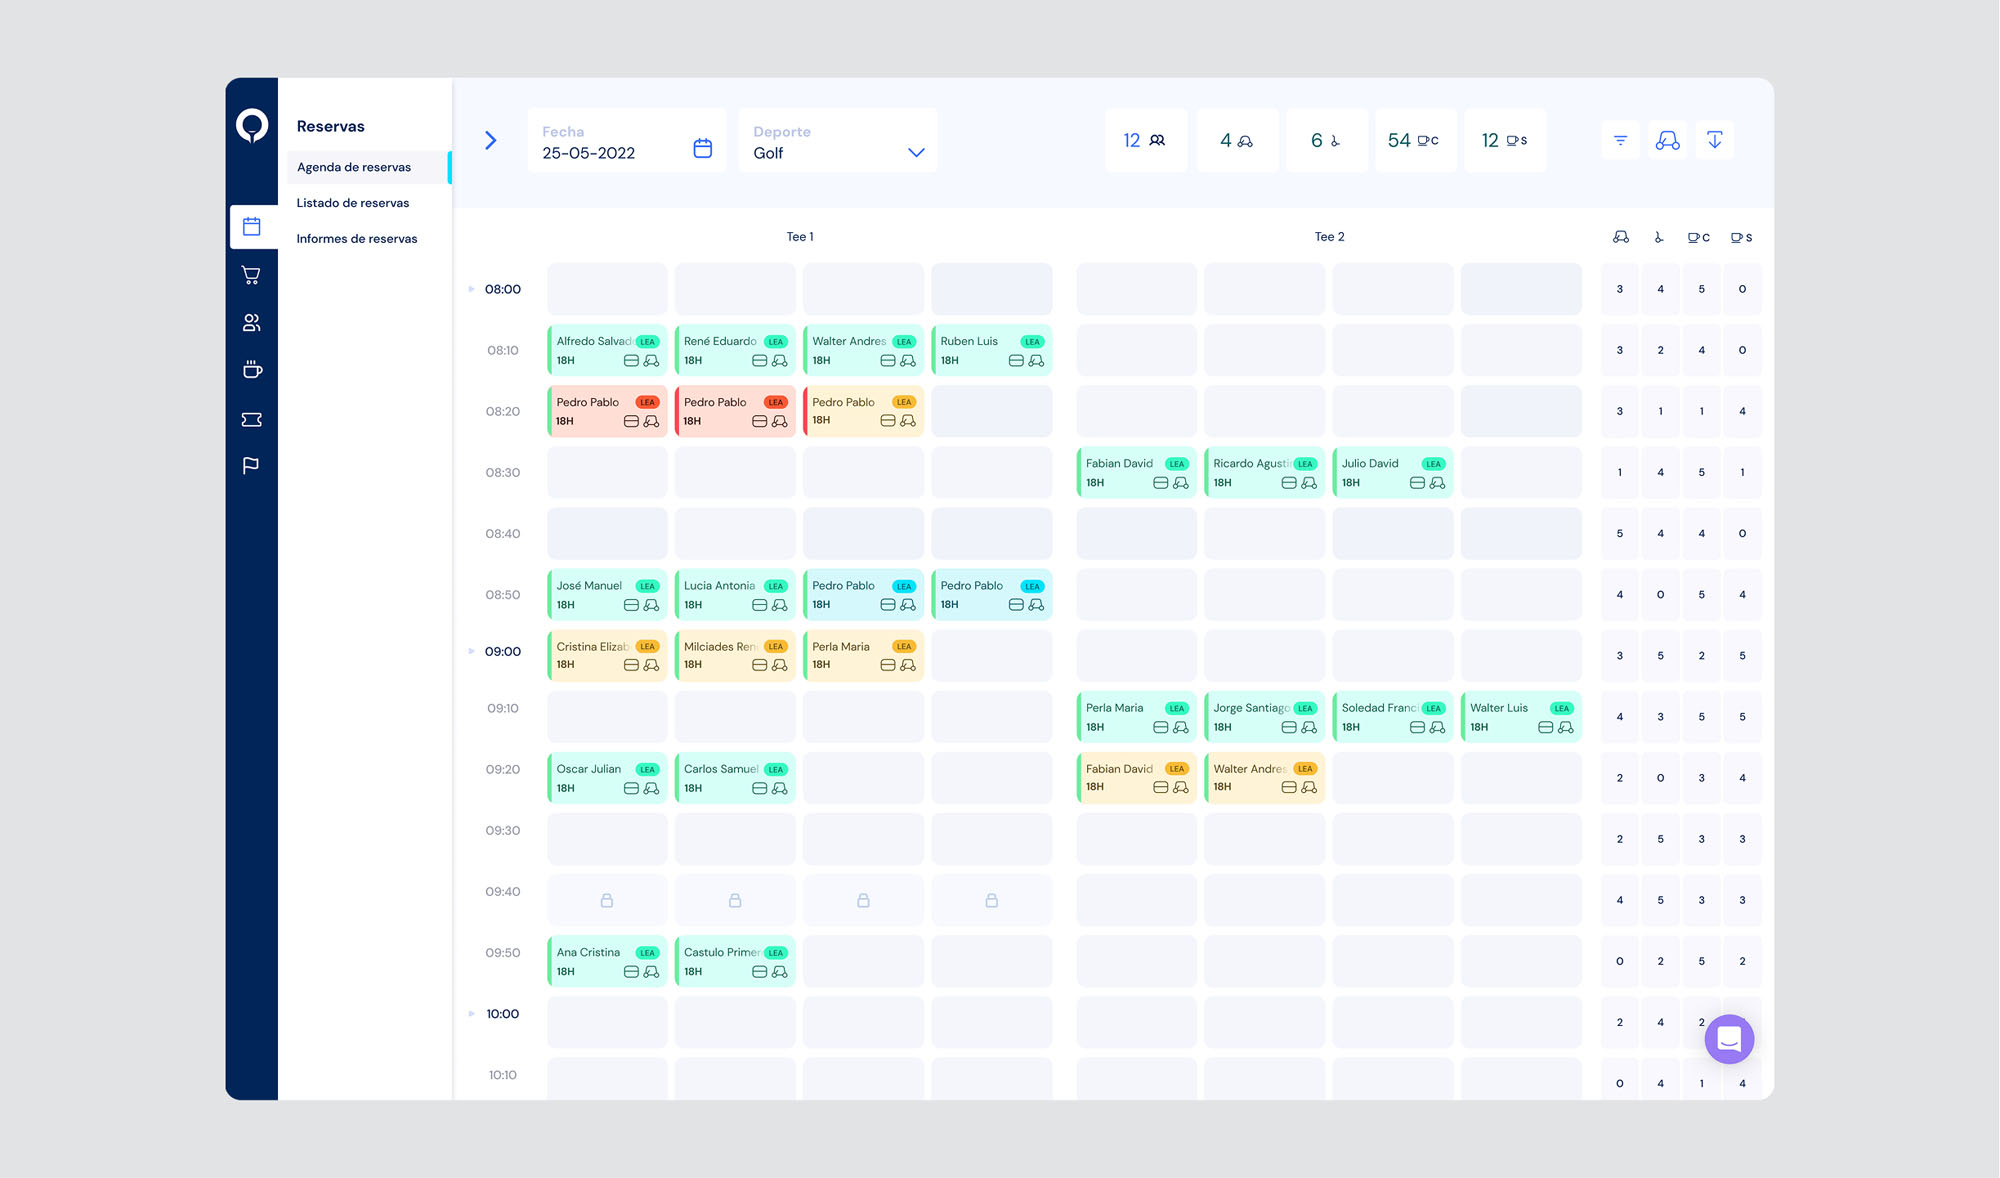
Task: Click the golf cart toolbar button
Action: pos(1667,140)
